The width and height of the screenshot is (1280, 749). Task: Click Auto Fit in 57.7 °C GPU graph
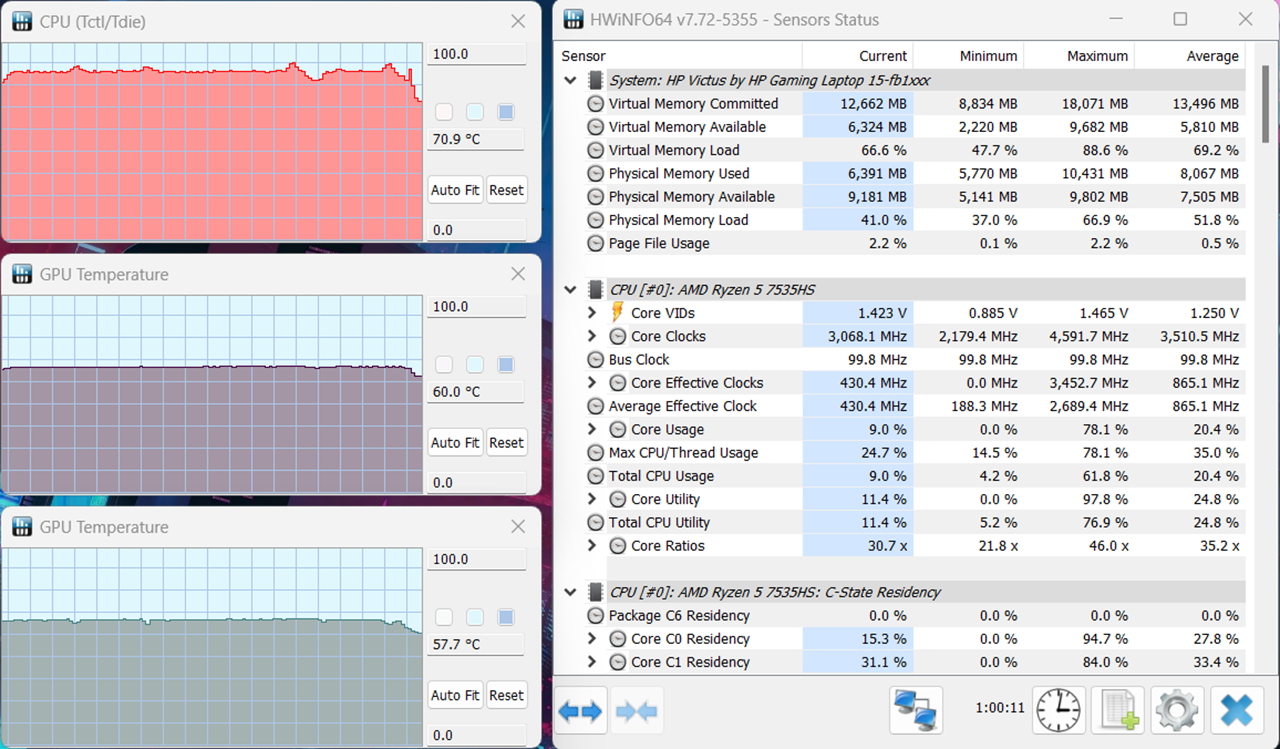point(455,695)
